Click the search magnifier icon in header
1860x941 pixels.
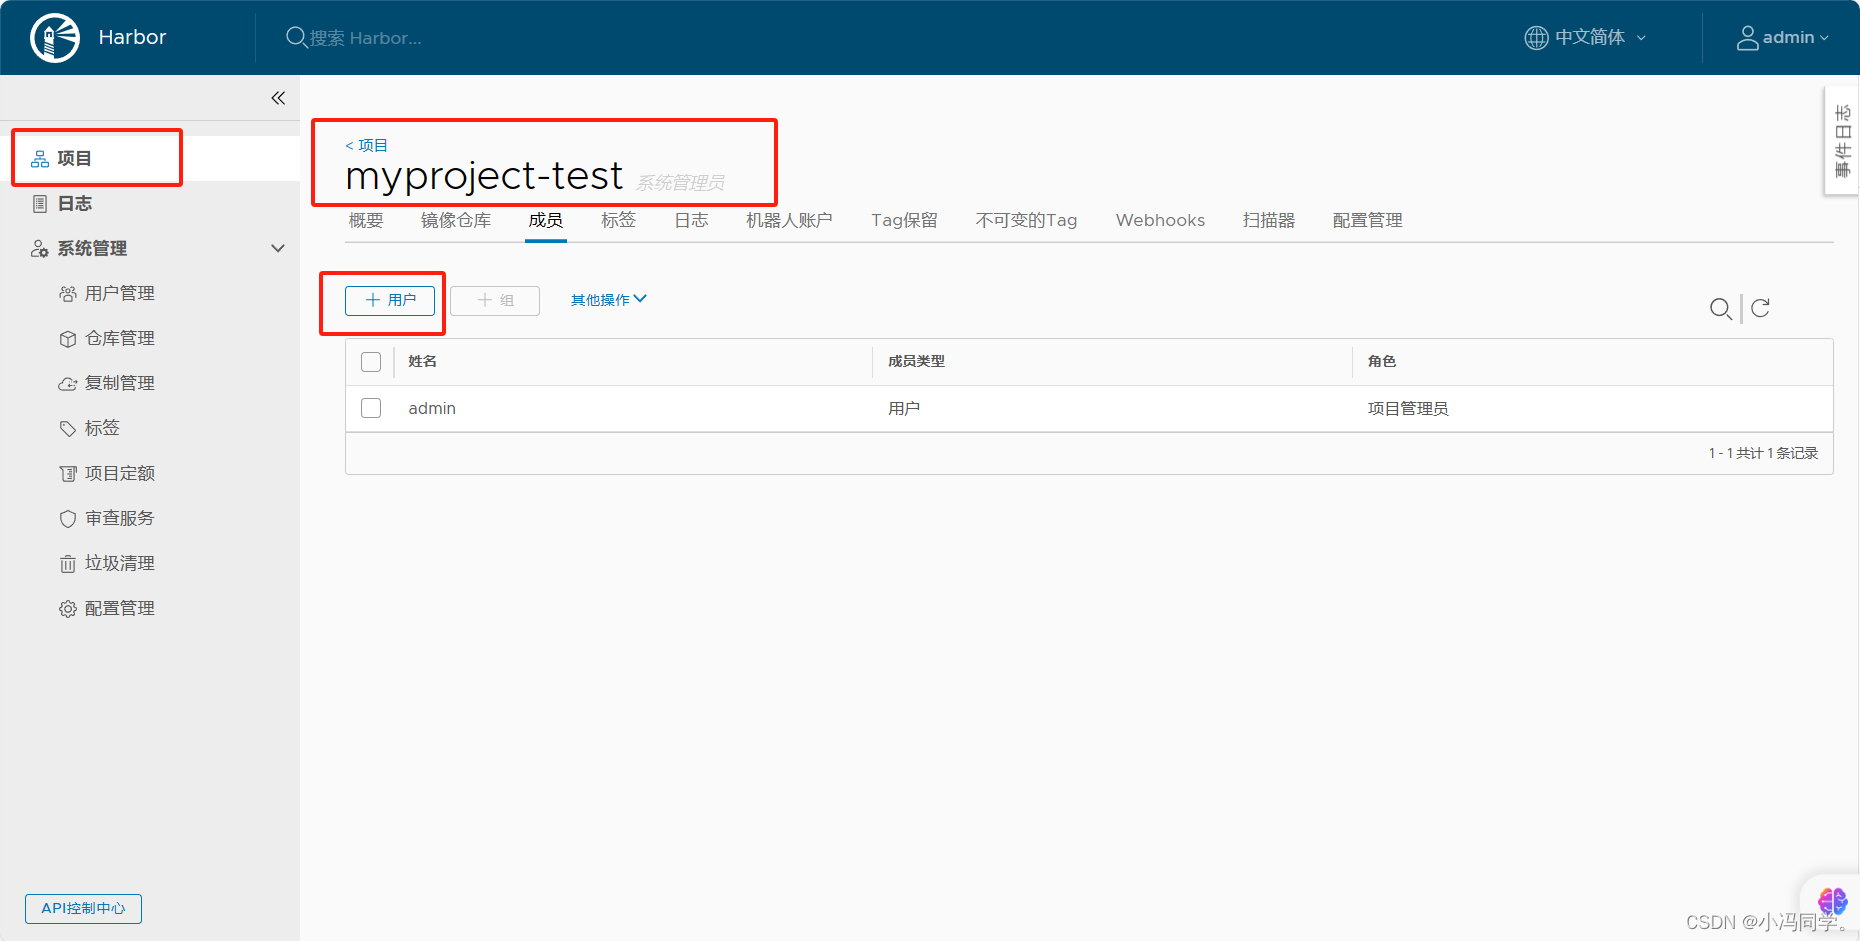pyautogui.click(x=296, y=38)
